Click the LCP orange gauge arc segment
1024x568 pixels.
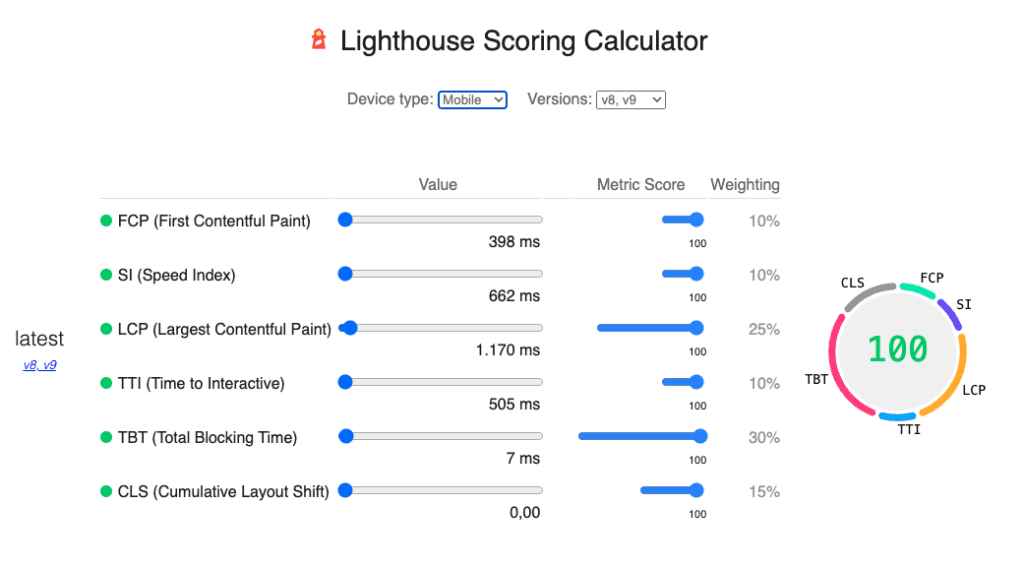[954, 378]
